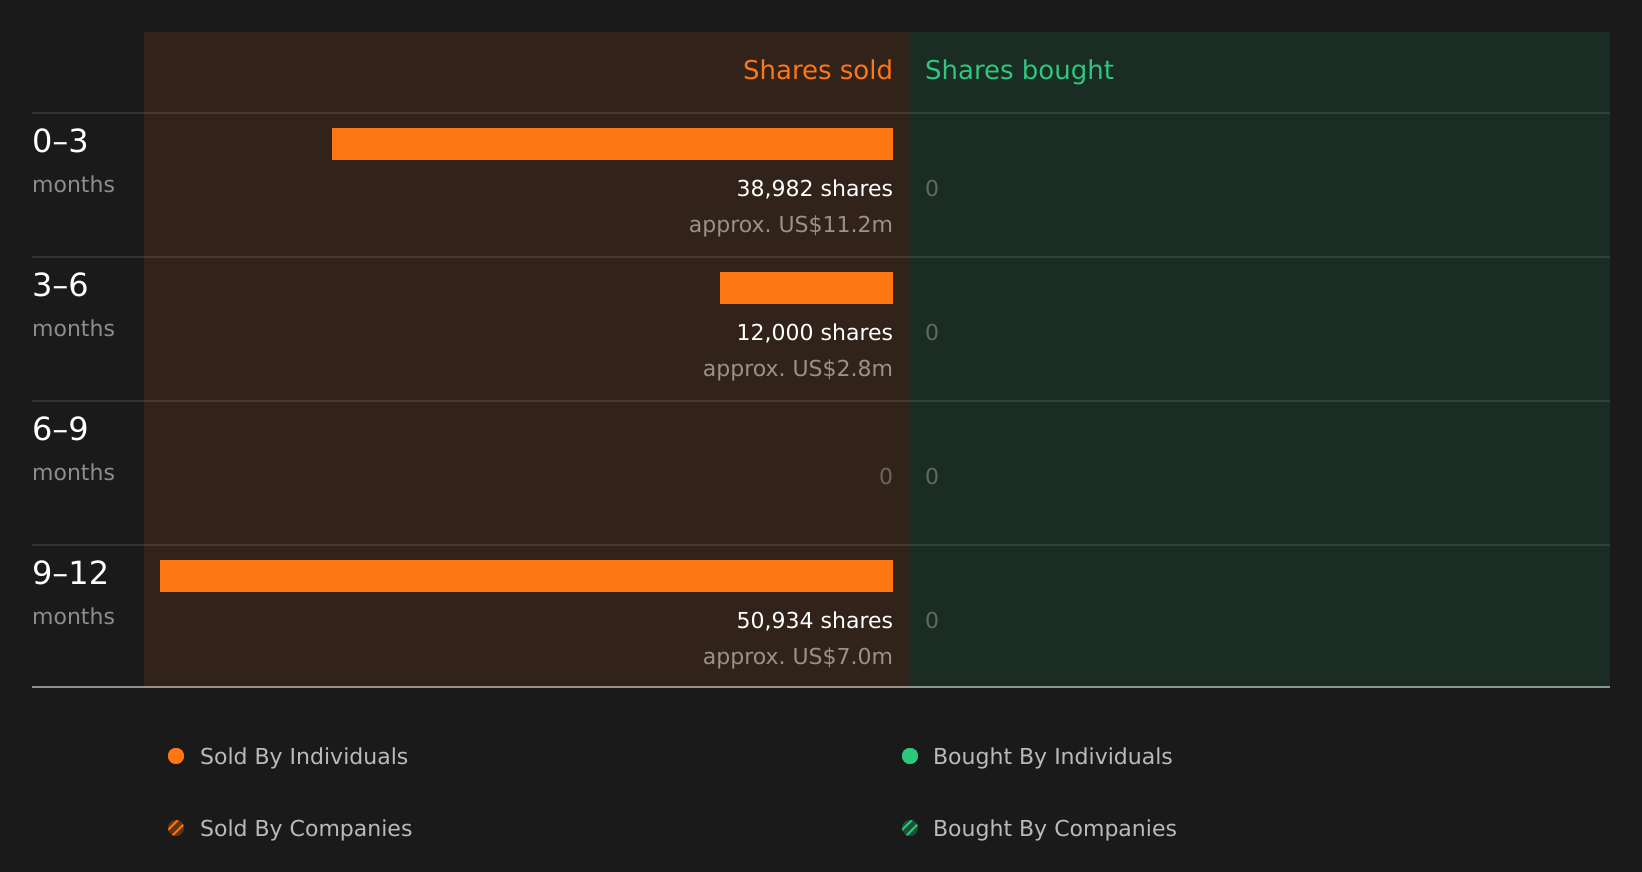This screenshot has width=1642, height=872.
Task: Click the shares bought 0 in 6–9 months row
Action: coord(932,477)
